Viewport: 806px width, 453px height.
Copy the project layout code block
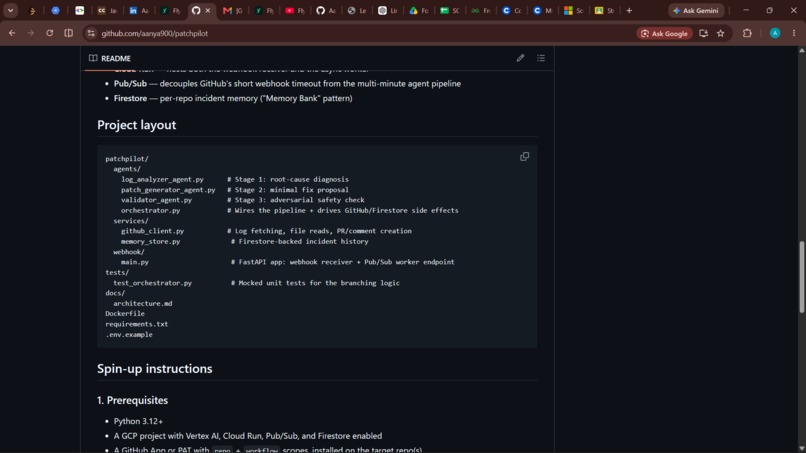[524, 156]
